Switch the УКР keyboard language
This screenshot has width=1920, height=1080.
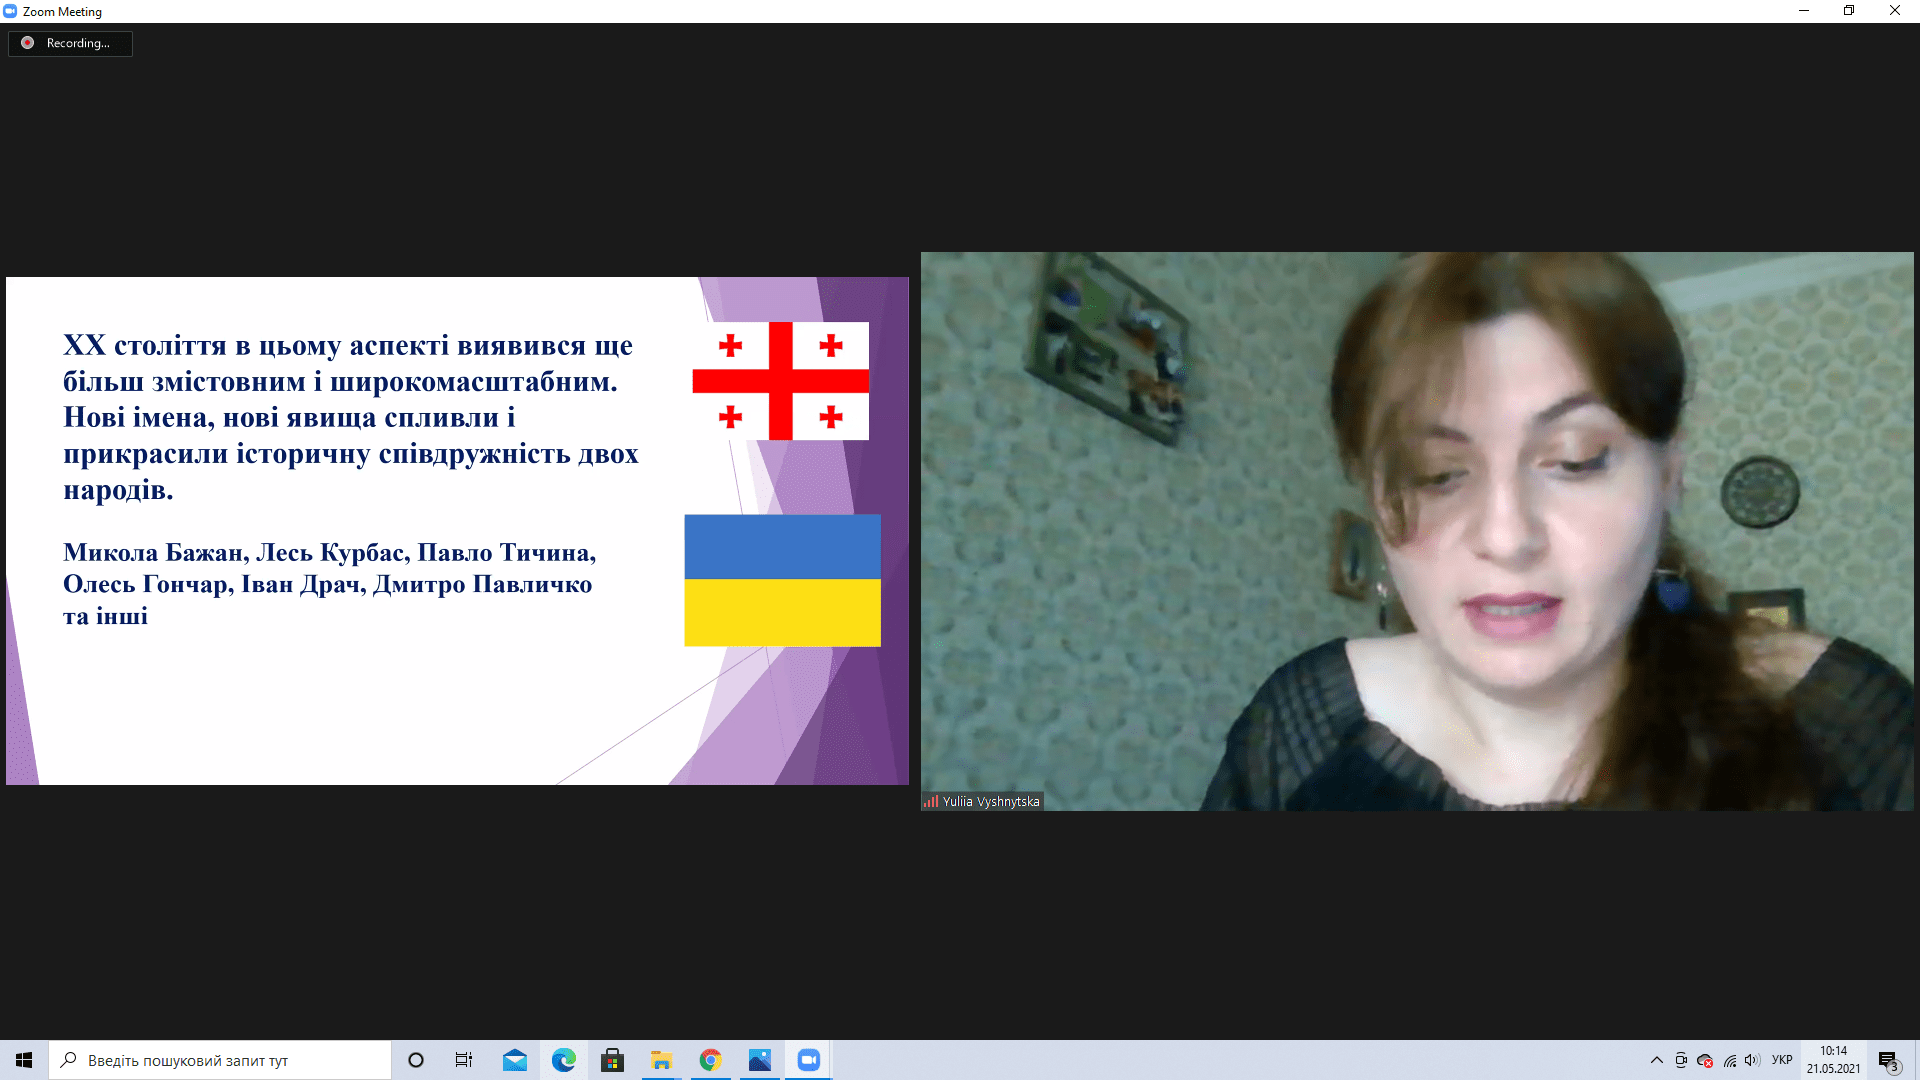[1782, 1060]
